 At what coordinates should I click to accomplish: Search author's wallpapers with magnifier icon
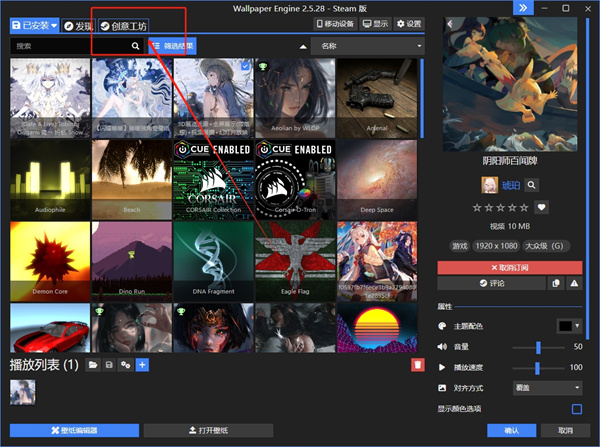(x=532, y=185)
